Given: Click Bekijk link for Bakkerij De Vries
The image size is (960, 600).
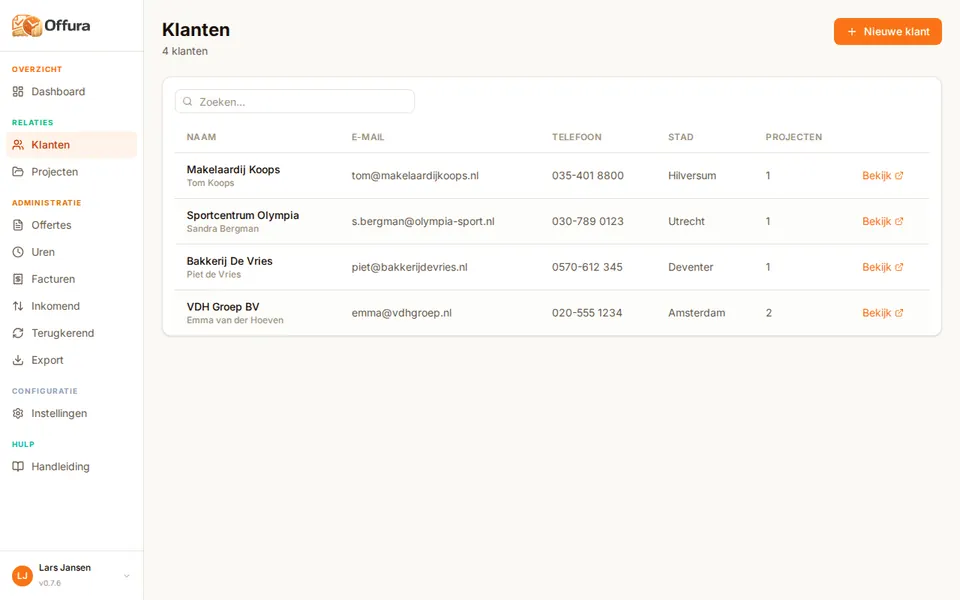Looking at the screenshot, I should tap(882, 267).
